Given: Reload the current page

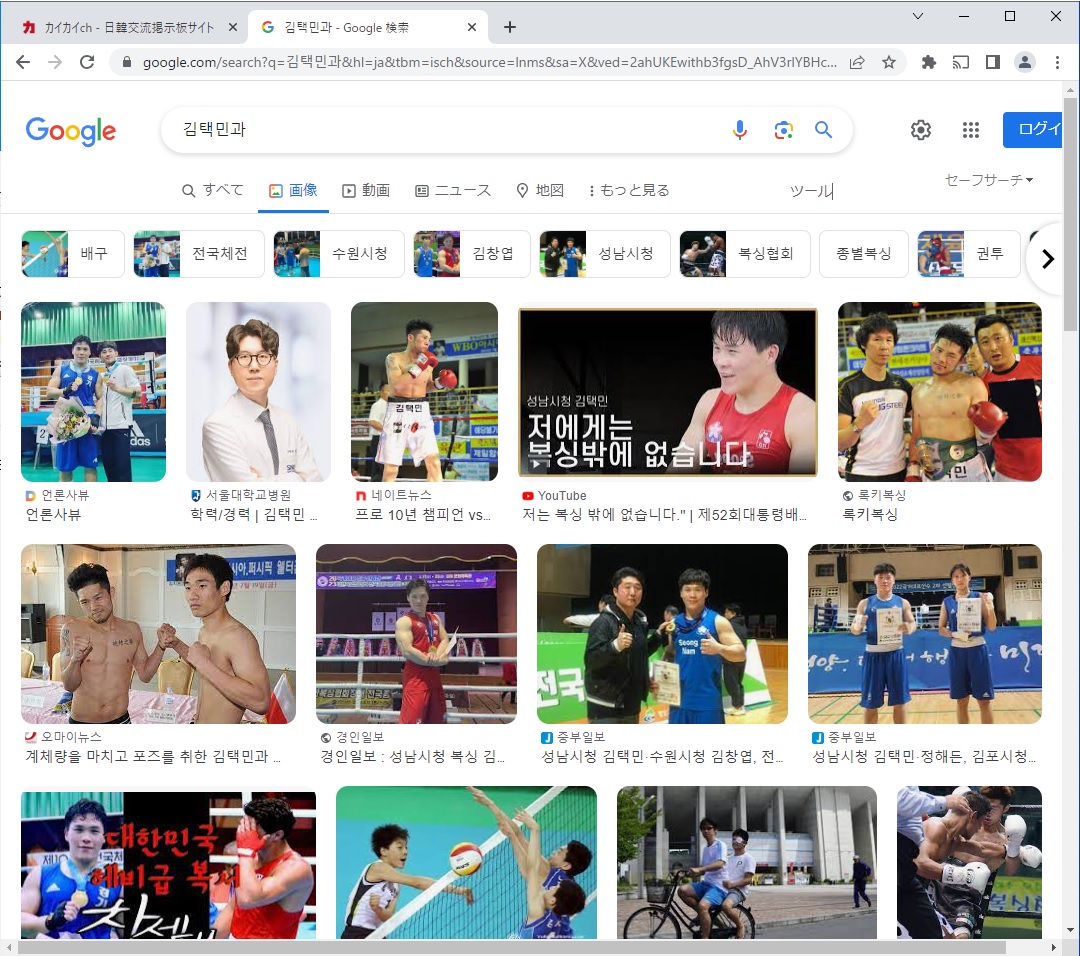Looking at the screenshot, I should (x=87, y=62).
